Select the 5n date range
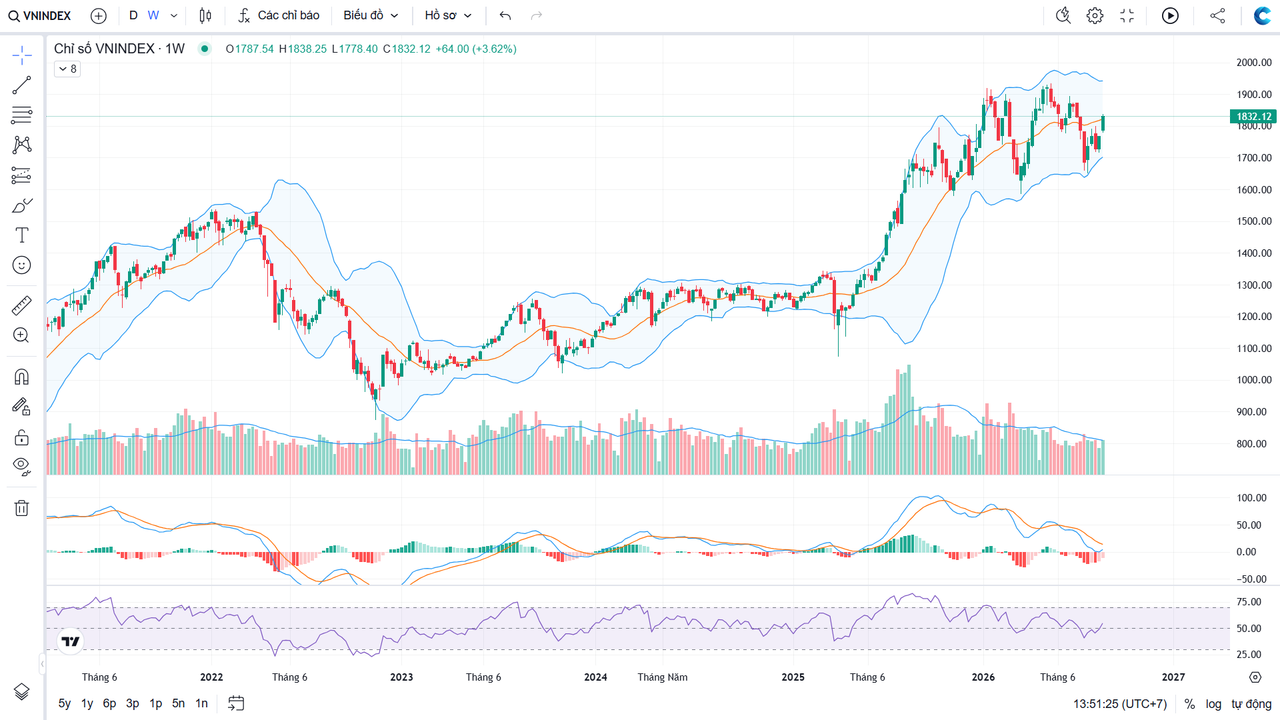The width and height of the screenshot is (1280, 720). point(178,703)
